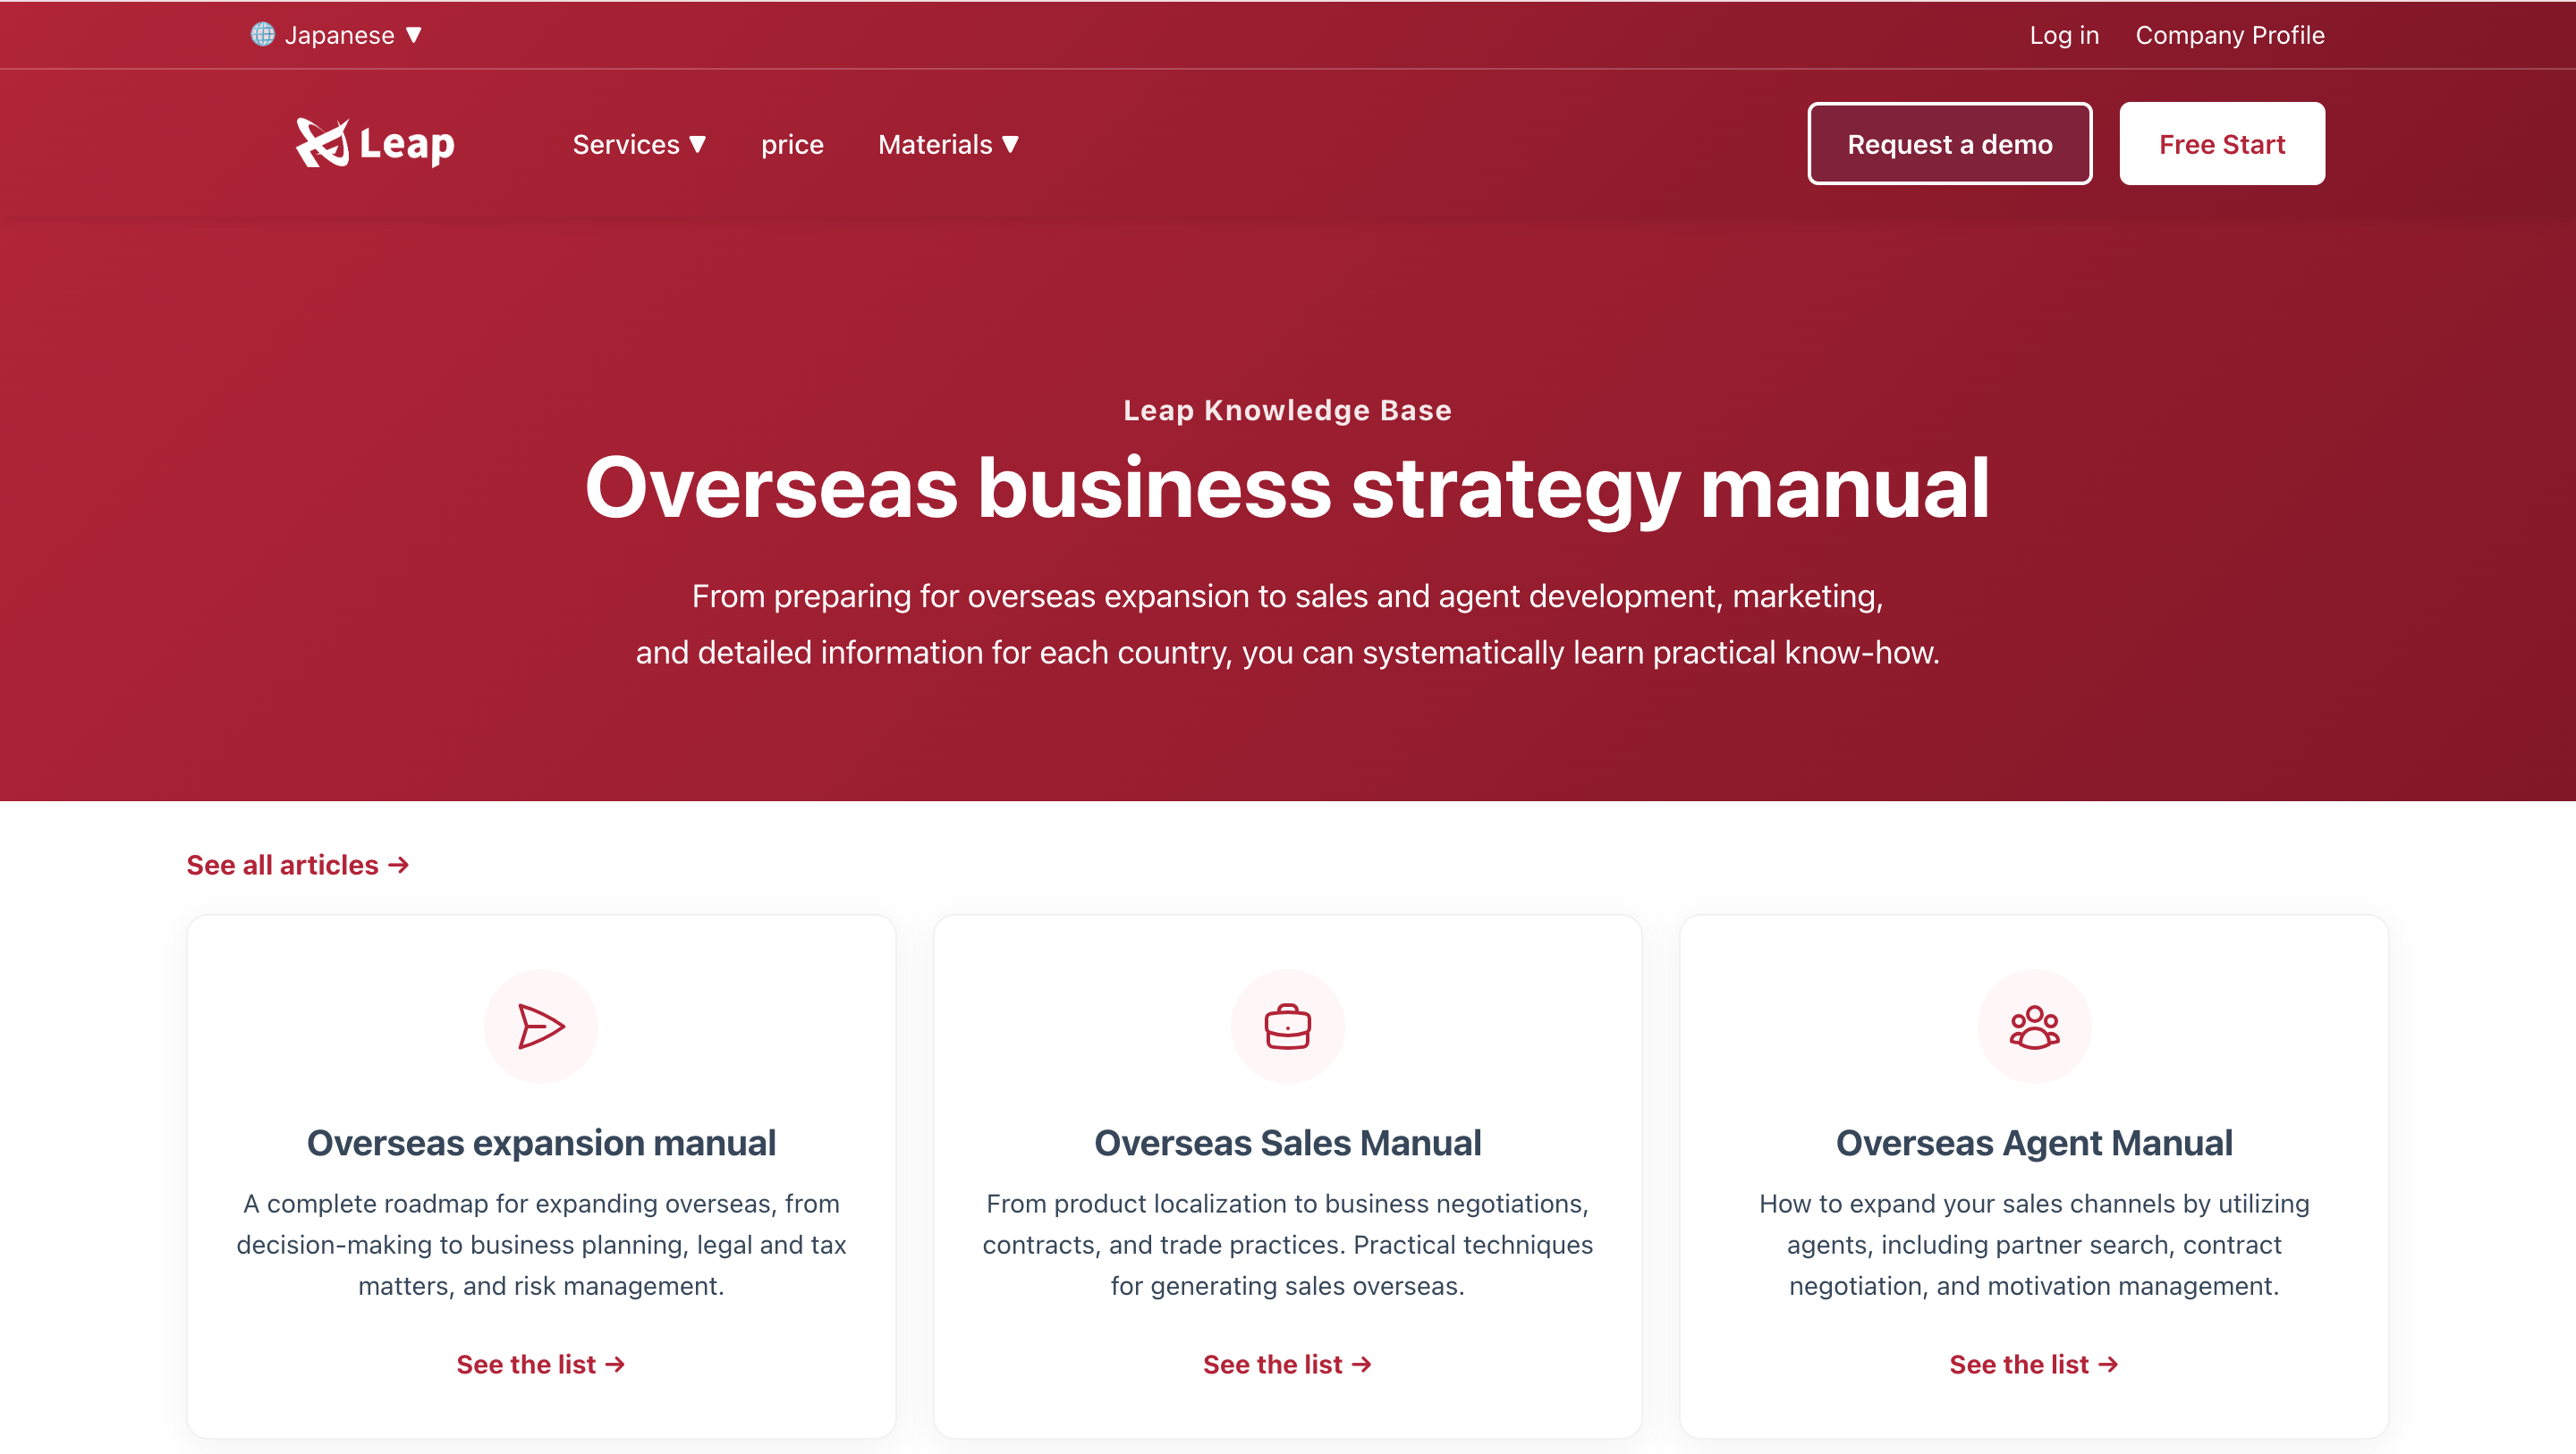Open the Overseas Sales Manual card
The image size is (2576, 1454).
coord(1287,1142)
